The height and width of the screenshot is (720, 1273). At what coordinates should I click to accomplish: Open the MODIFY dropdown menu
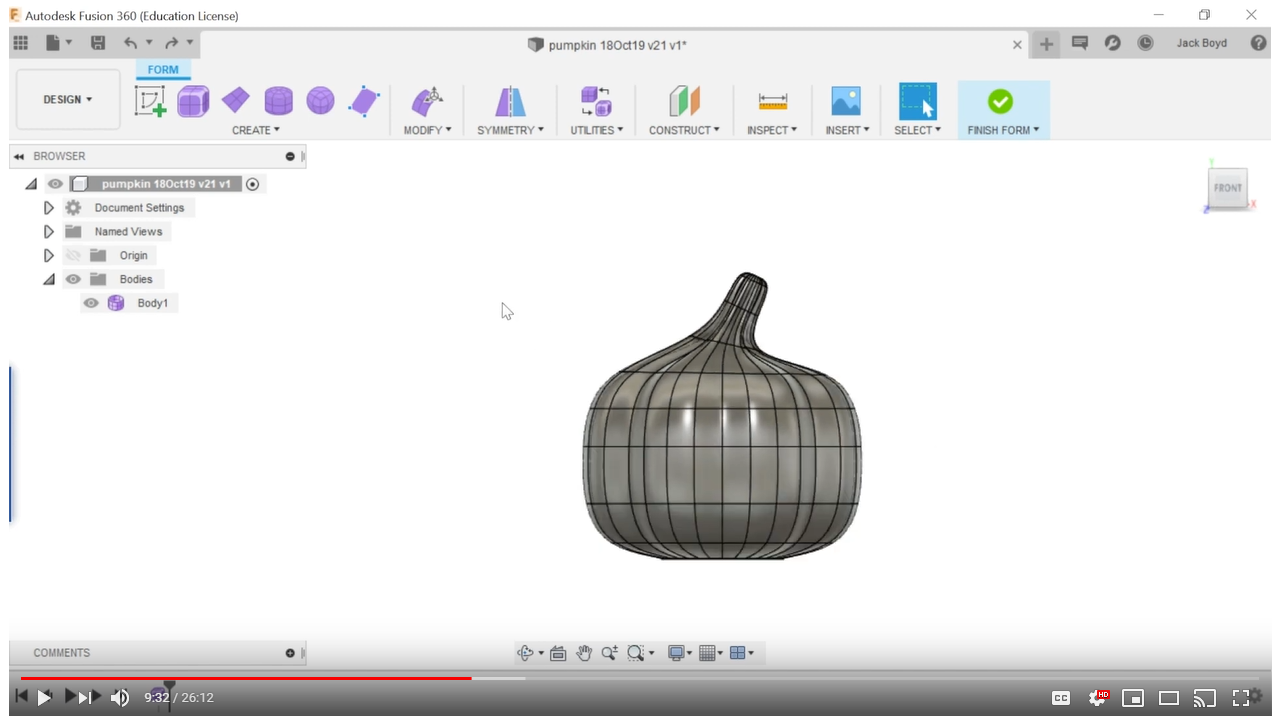(428, 130)
